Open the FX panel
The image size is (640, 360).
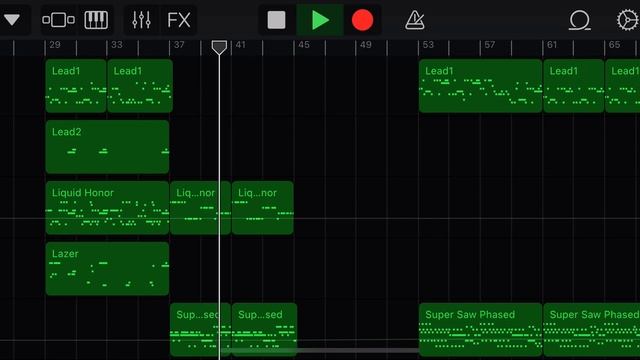point(179,20)
